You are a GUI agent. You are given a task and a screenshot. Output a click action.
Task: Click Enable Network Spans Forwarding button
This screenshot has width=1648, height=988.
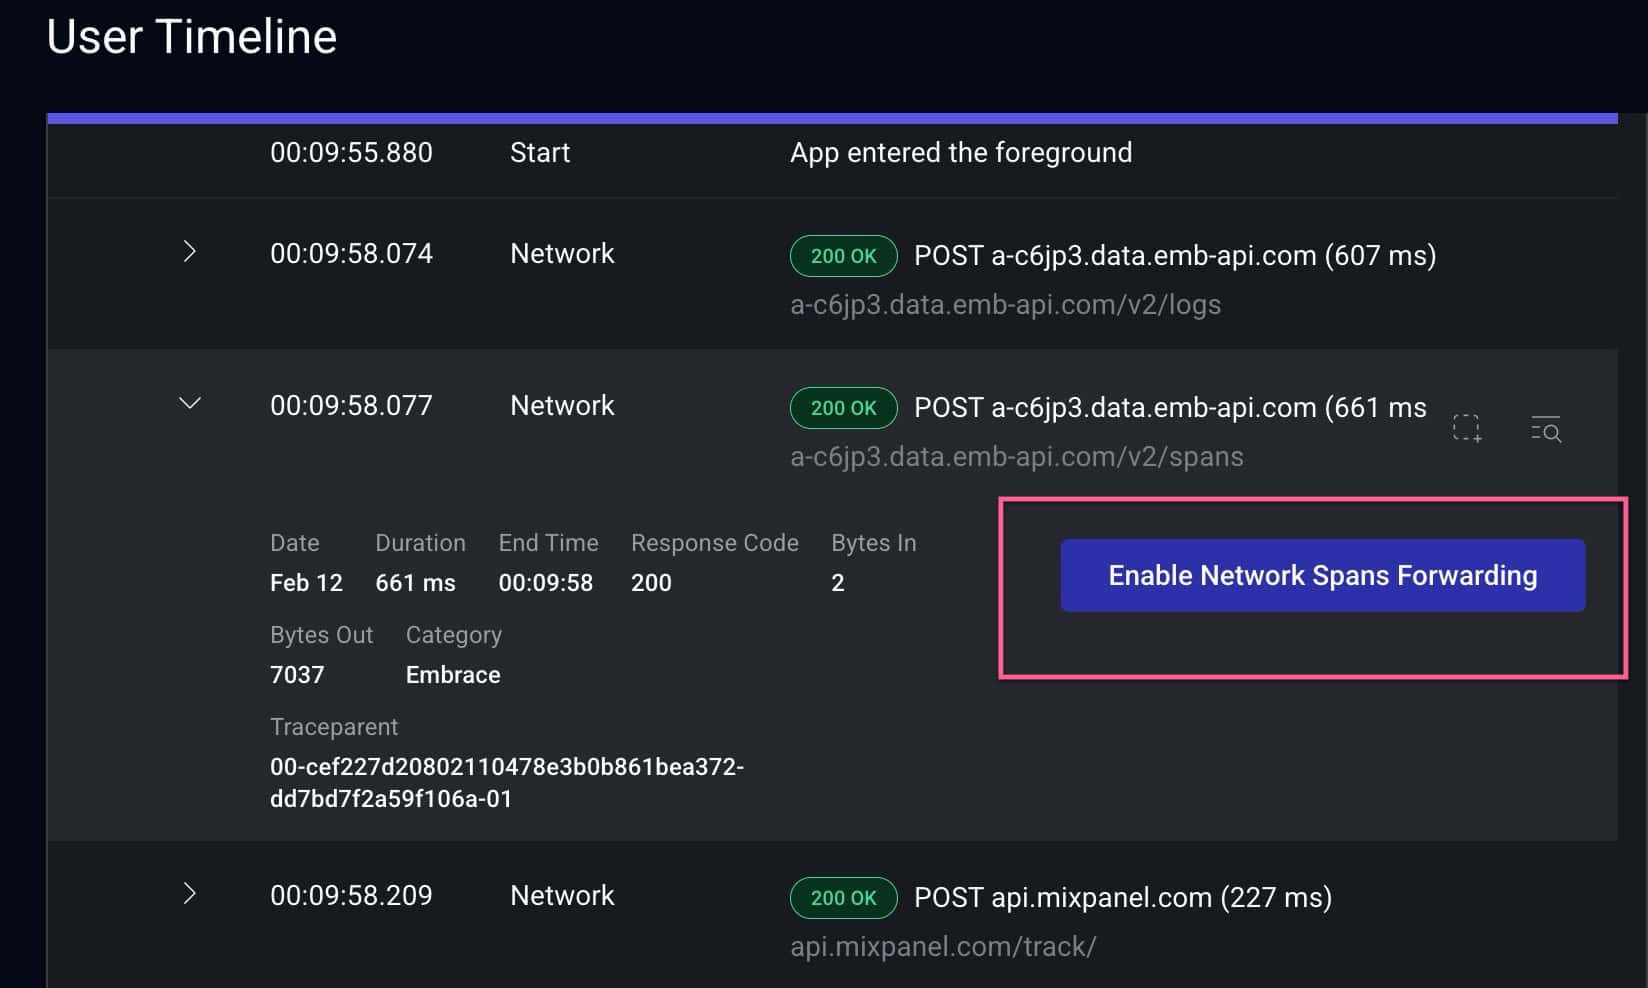coord(1322,575)
